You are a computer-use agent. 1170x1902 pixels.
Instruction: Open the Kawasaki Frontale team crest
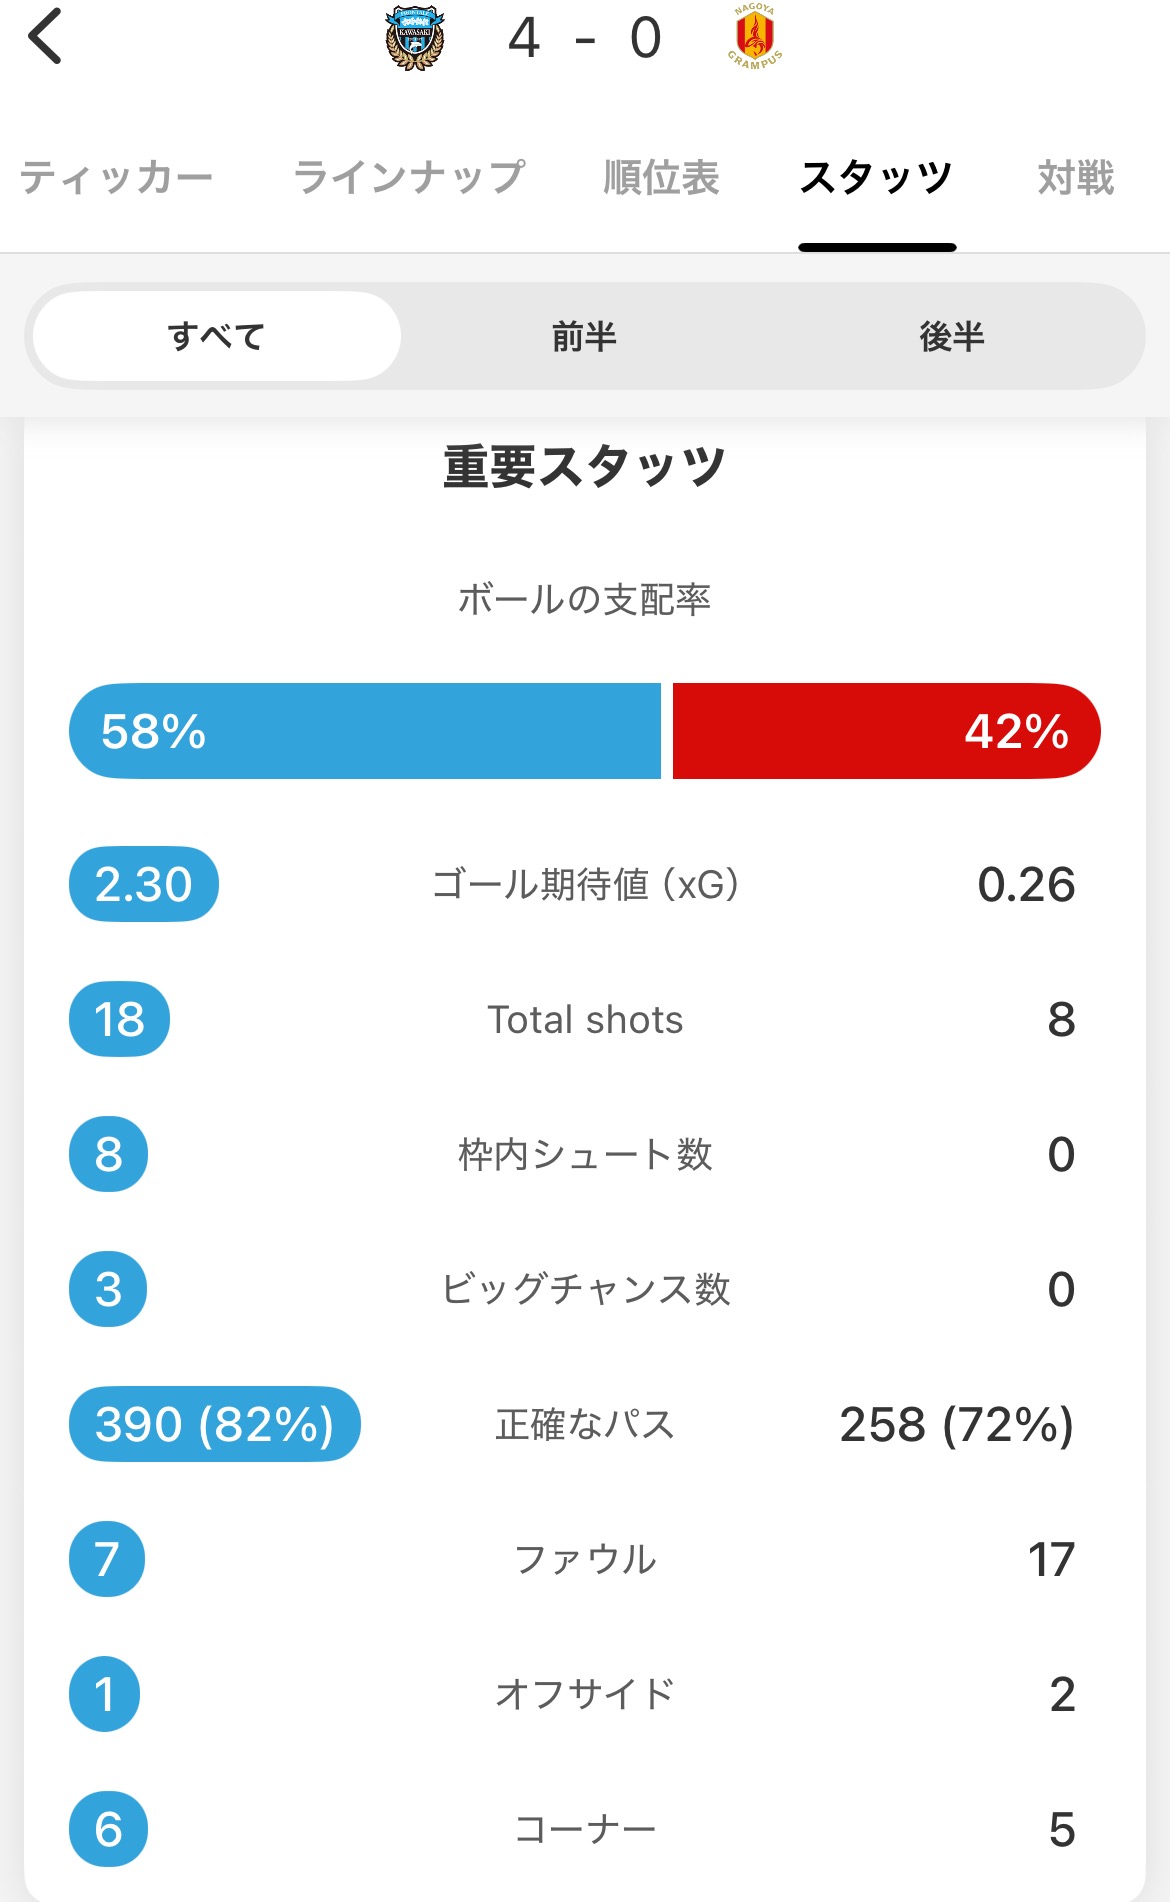415,39
